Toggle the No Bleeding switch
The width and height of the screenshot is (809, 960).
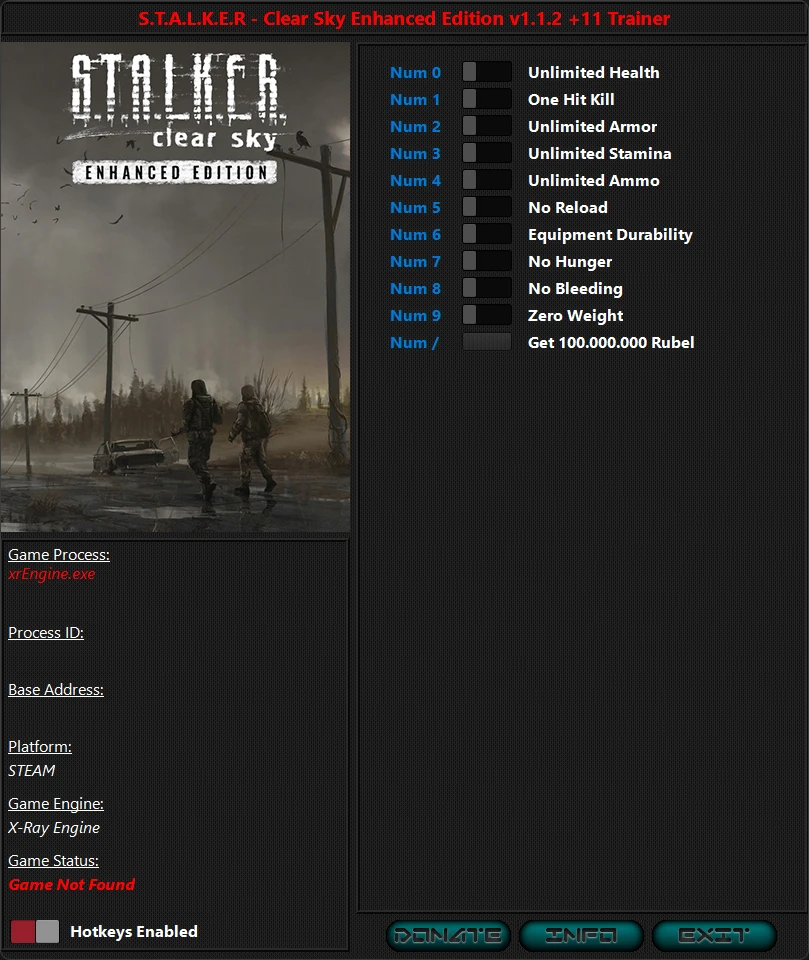tap(486, 288)
